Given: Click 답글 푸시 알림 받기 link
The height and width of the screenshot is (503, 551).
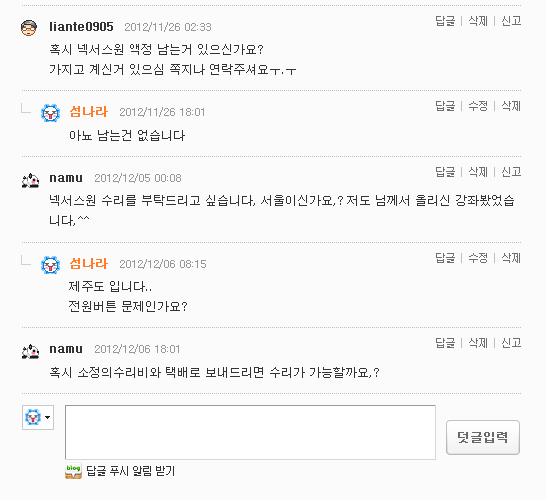Looking at the screenshot, I should coord(130,471).
